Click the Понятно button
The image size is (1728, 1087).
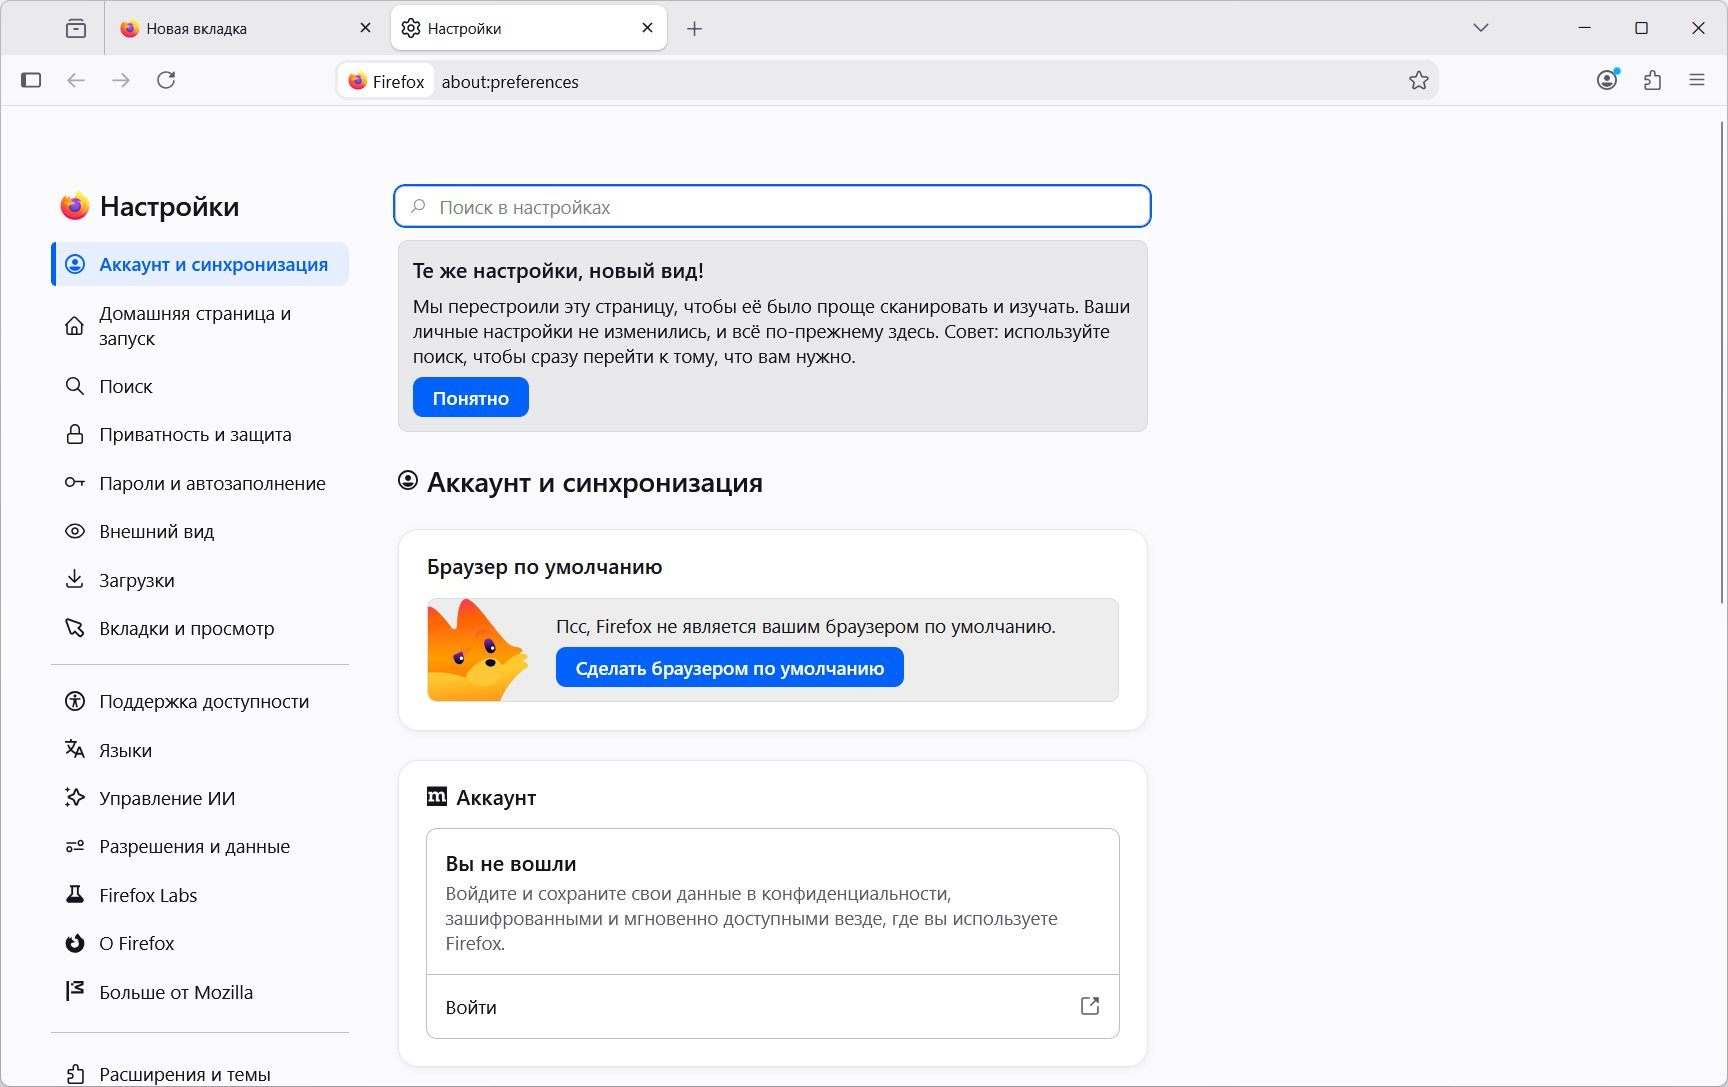click(471, 398)
